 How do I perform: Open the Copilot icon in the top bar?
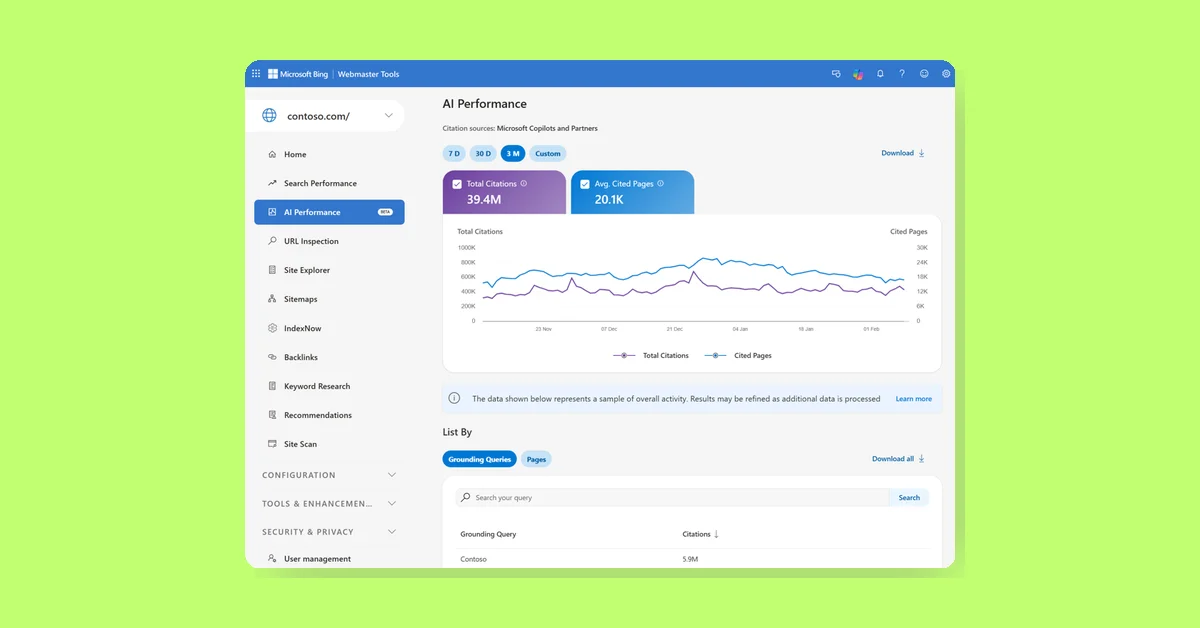858,73
